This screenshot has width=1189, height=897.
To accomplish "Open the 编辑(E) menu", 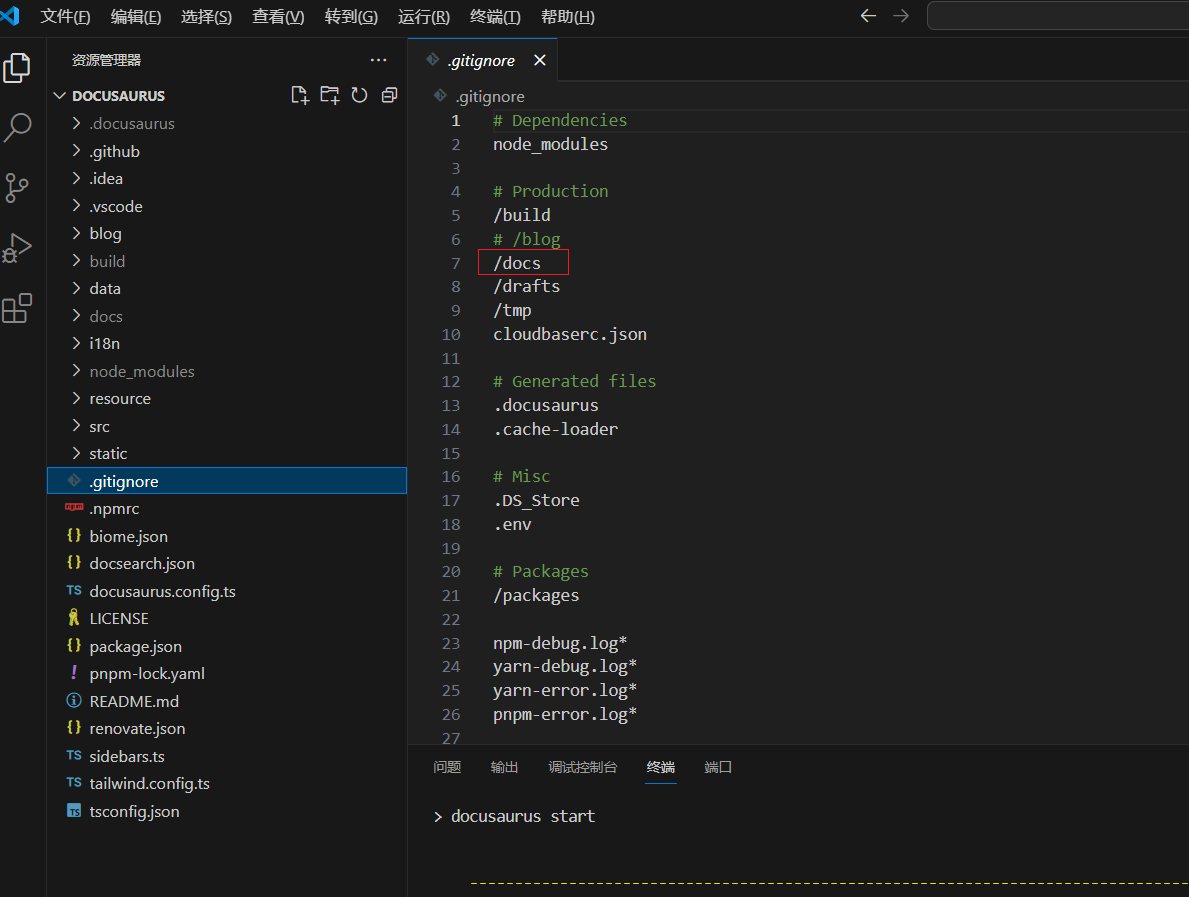I will 136,17.
